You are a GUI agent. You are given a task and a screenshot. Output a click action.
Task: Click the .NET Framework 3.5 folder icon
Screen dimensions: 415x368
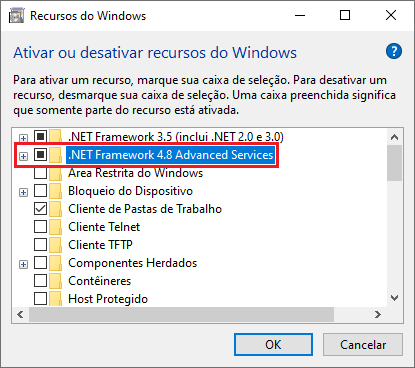55,137
